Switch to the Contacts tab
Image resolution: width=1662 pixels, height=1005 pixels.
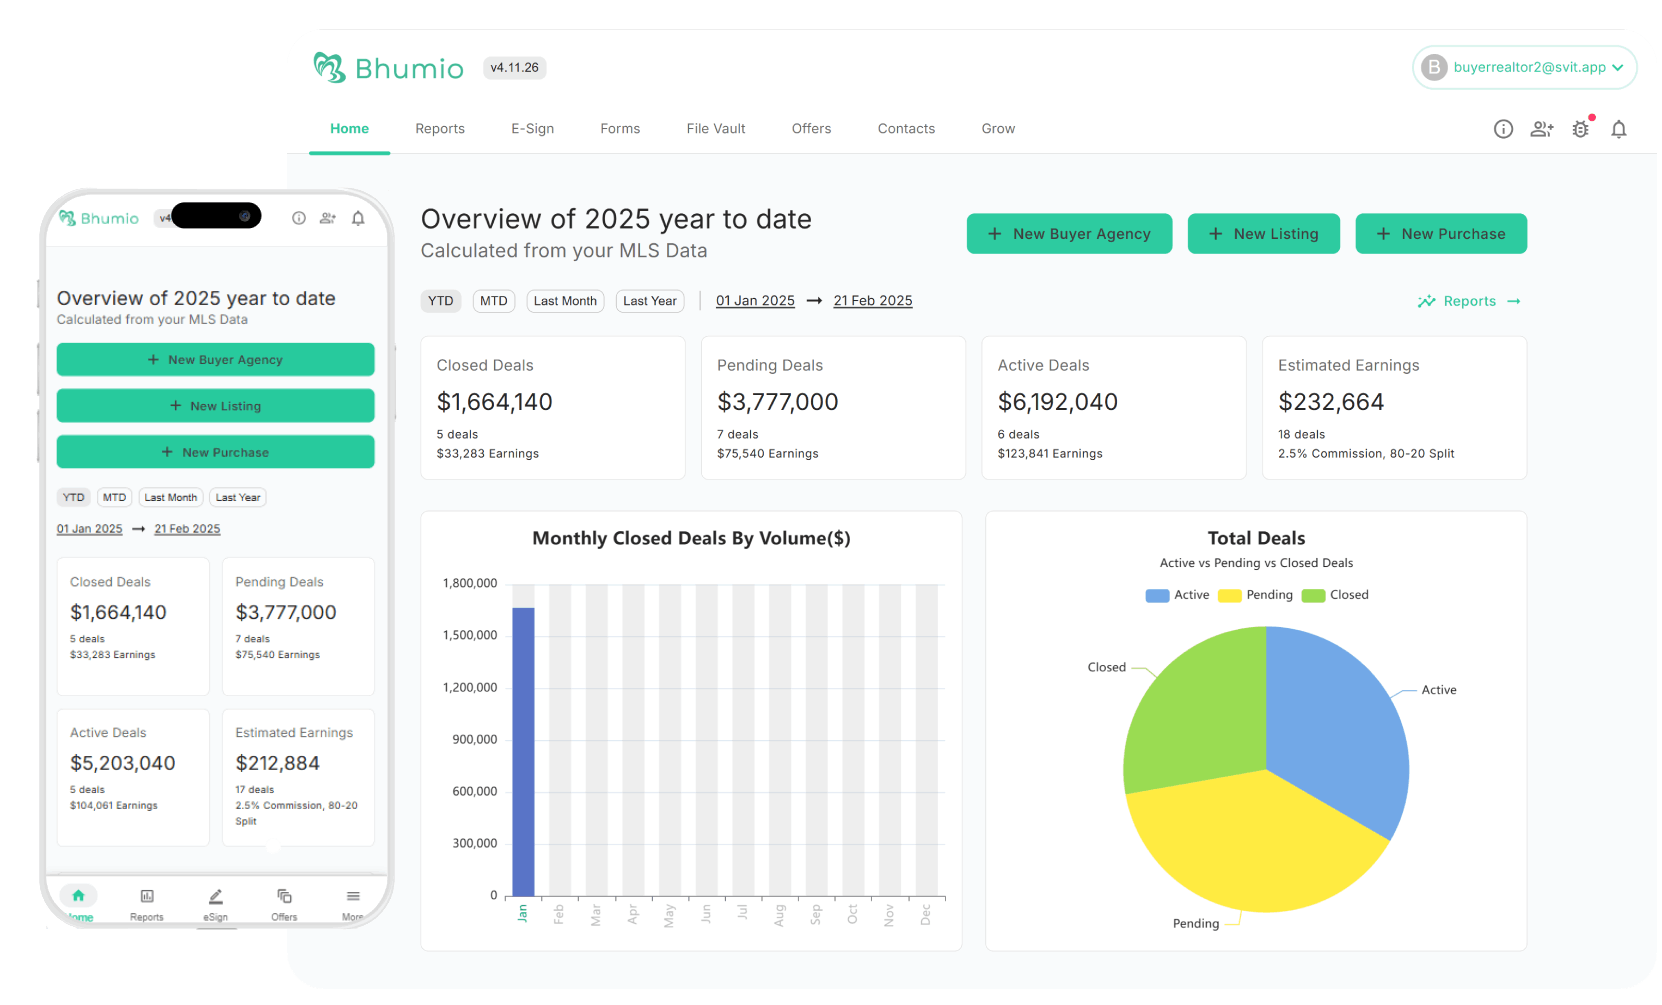(906, 128)
